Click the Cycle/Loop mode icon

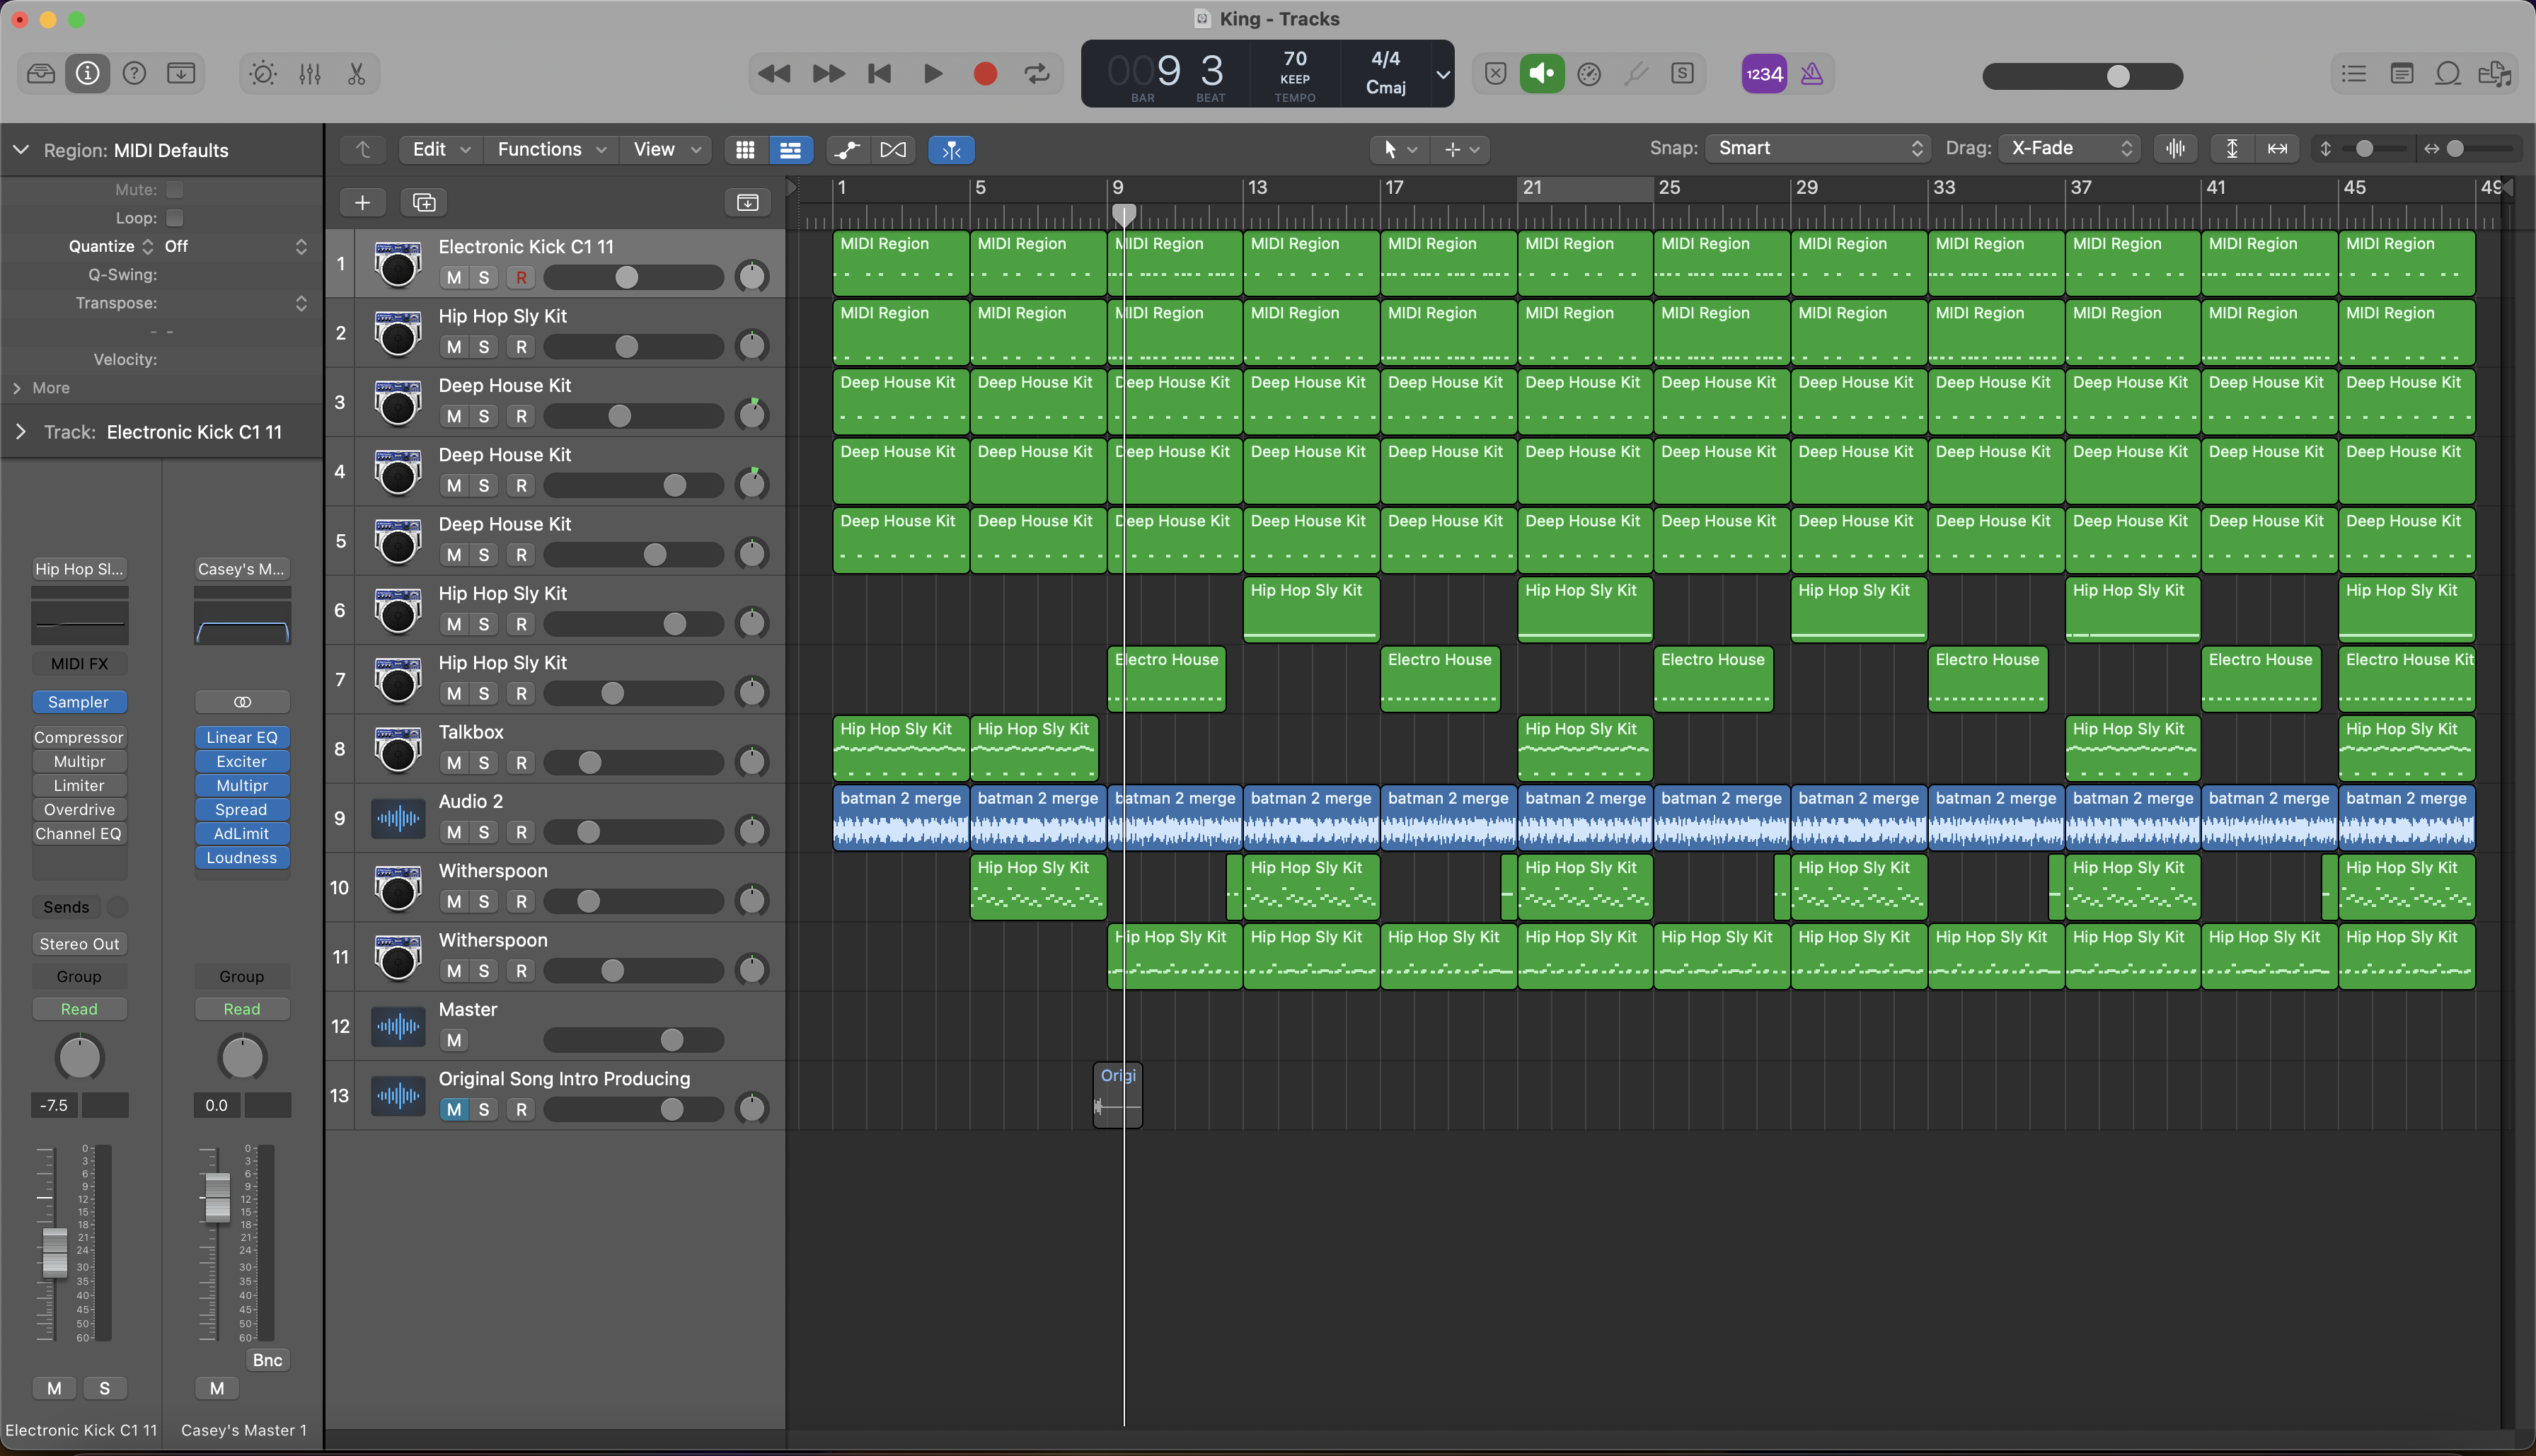pos(1037,71)
